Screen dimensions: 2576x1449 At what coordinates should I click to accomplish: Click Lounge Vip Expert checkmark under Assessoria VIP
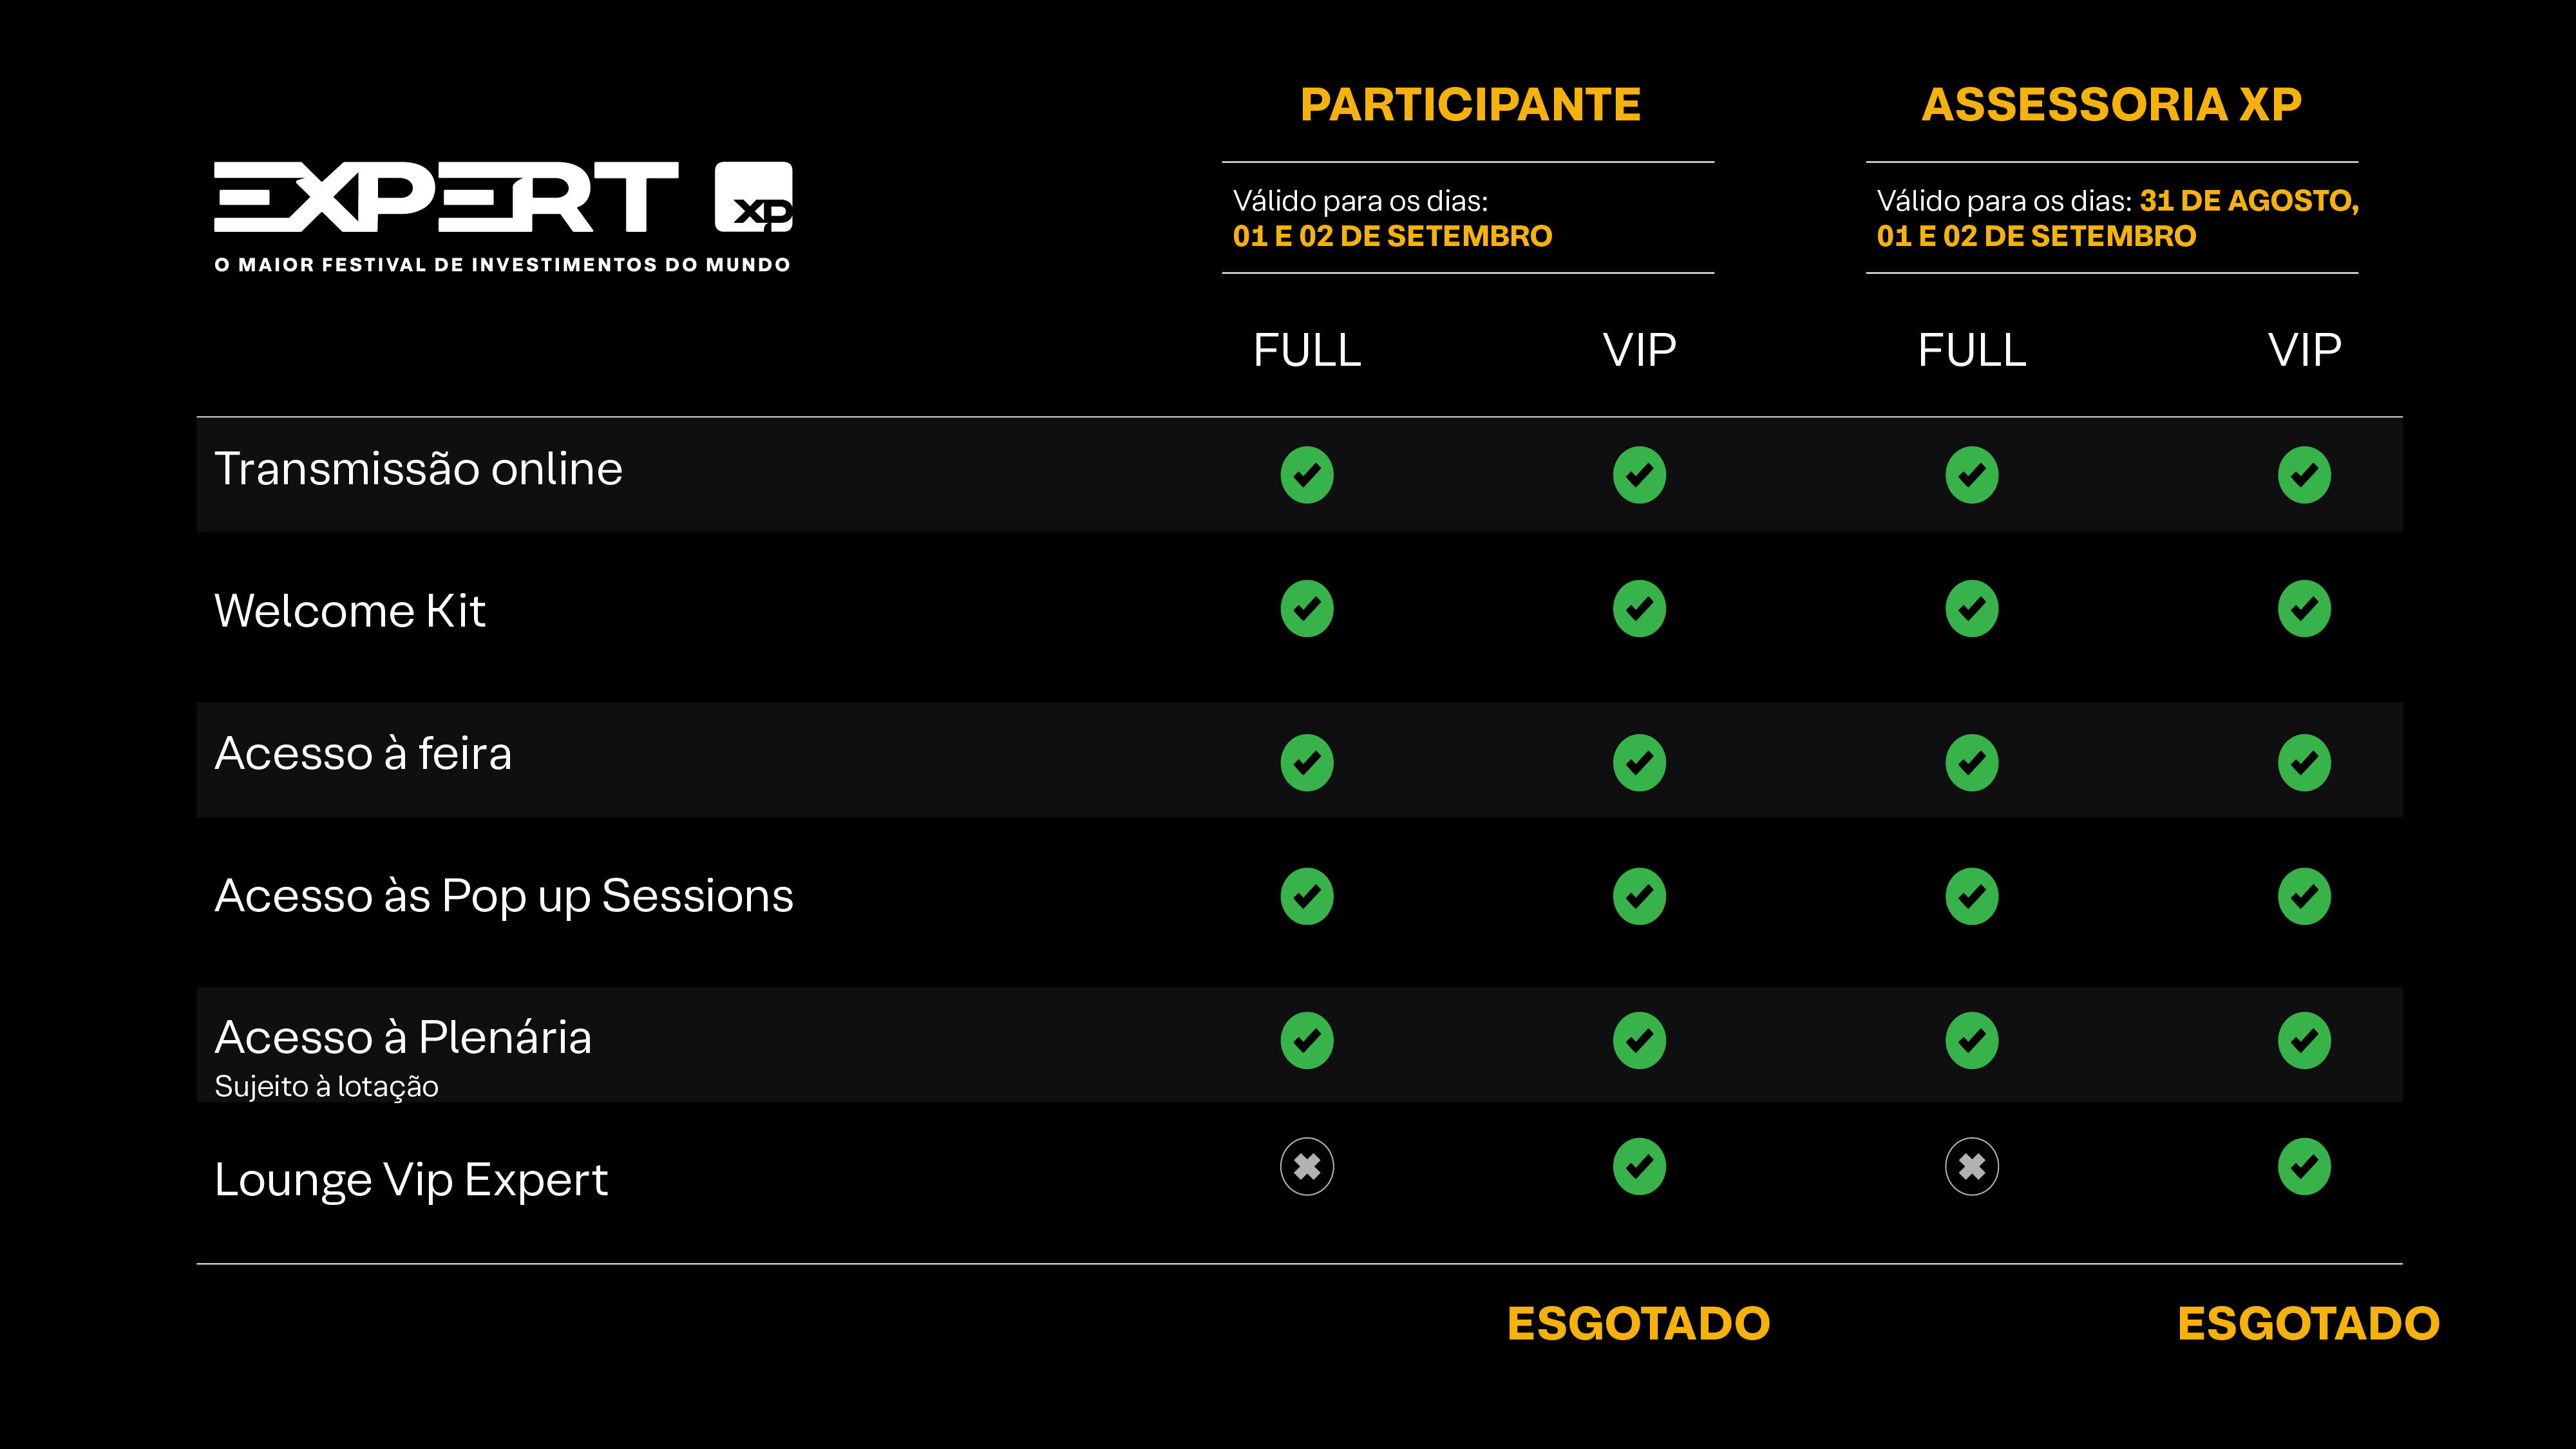tap(2304, 1167)
